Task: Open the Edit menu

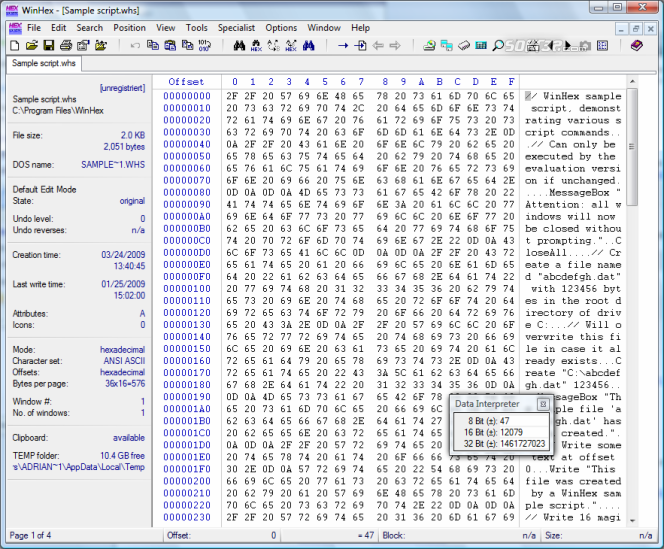Action: 58,28
